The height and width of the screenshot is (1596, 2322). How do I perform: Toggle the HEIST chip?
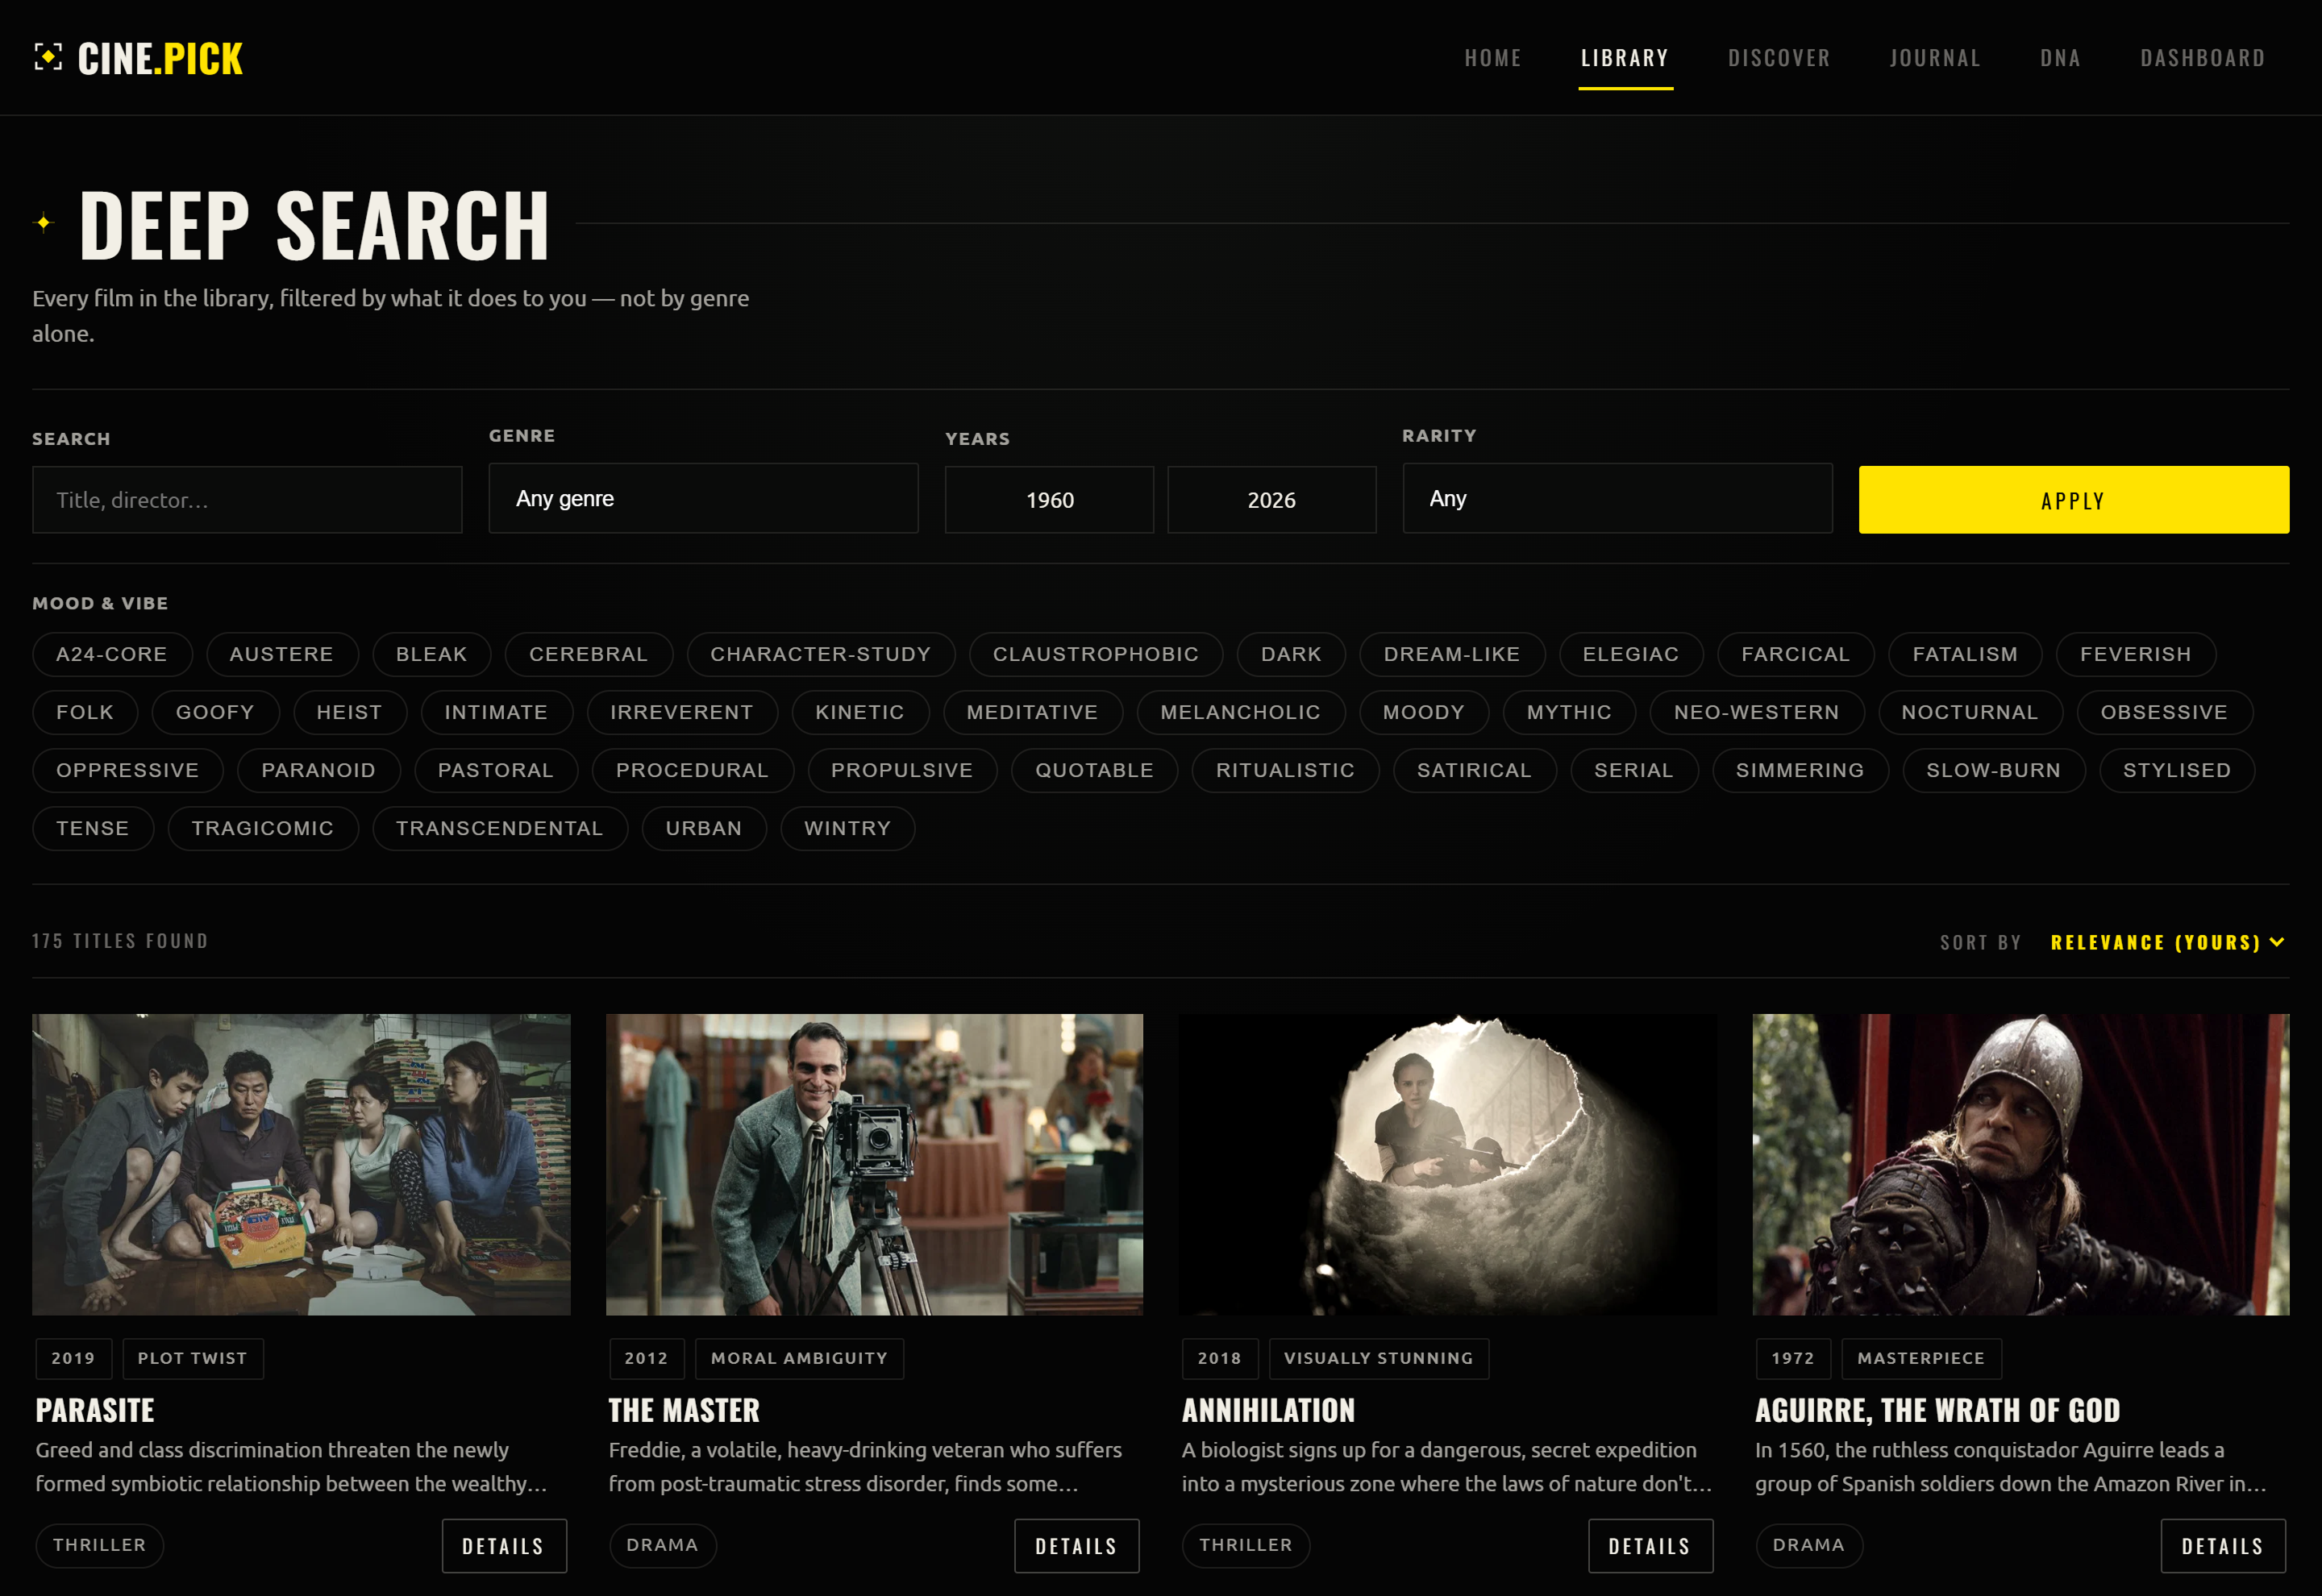(x=349, y=712)
